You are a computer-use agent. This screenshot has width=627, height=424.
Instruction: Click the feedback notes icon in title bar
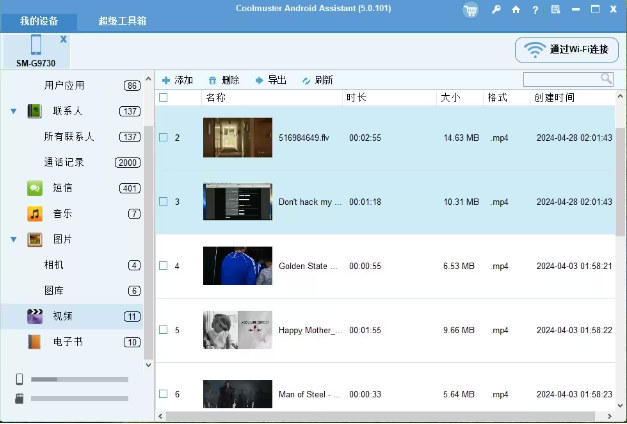[x=554, y=10]
